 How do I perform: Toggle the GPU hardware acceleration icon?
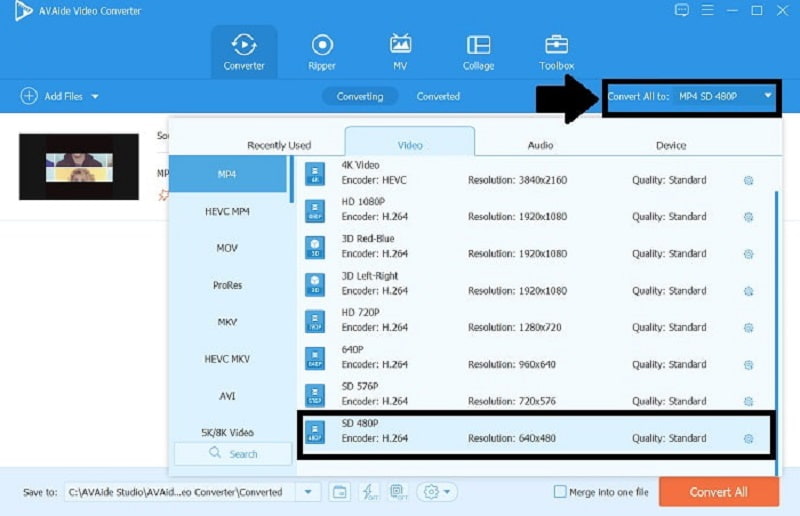398,492
